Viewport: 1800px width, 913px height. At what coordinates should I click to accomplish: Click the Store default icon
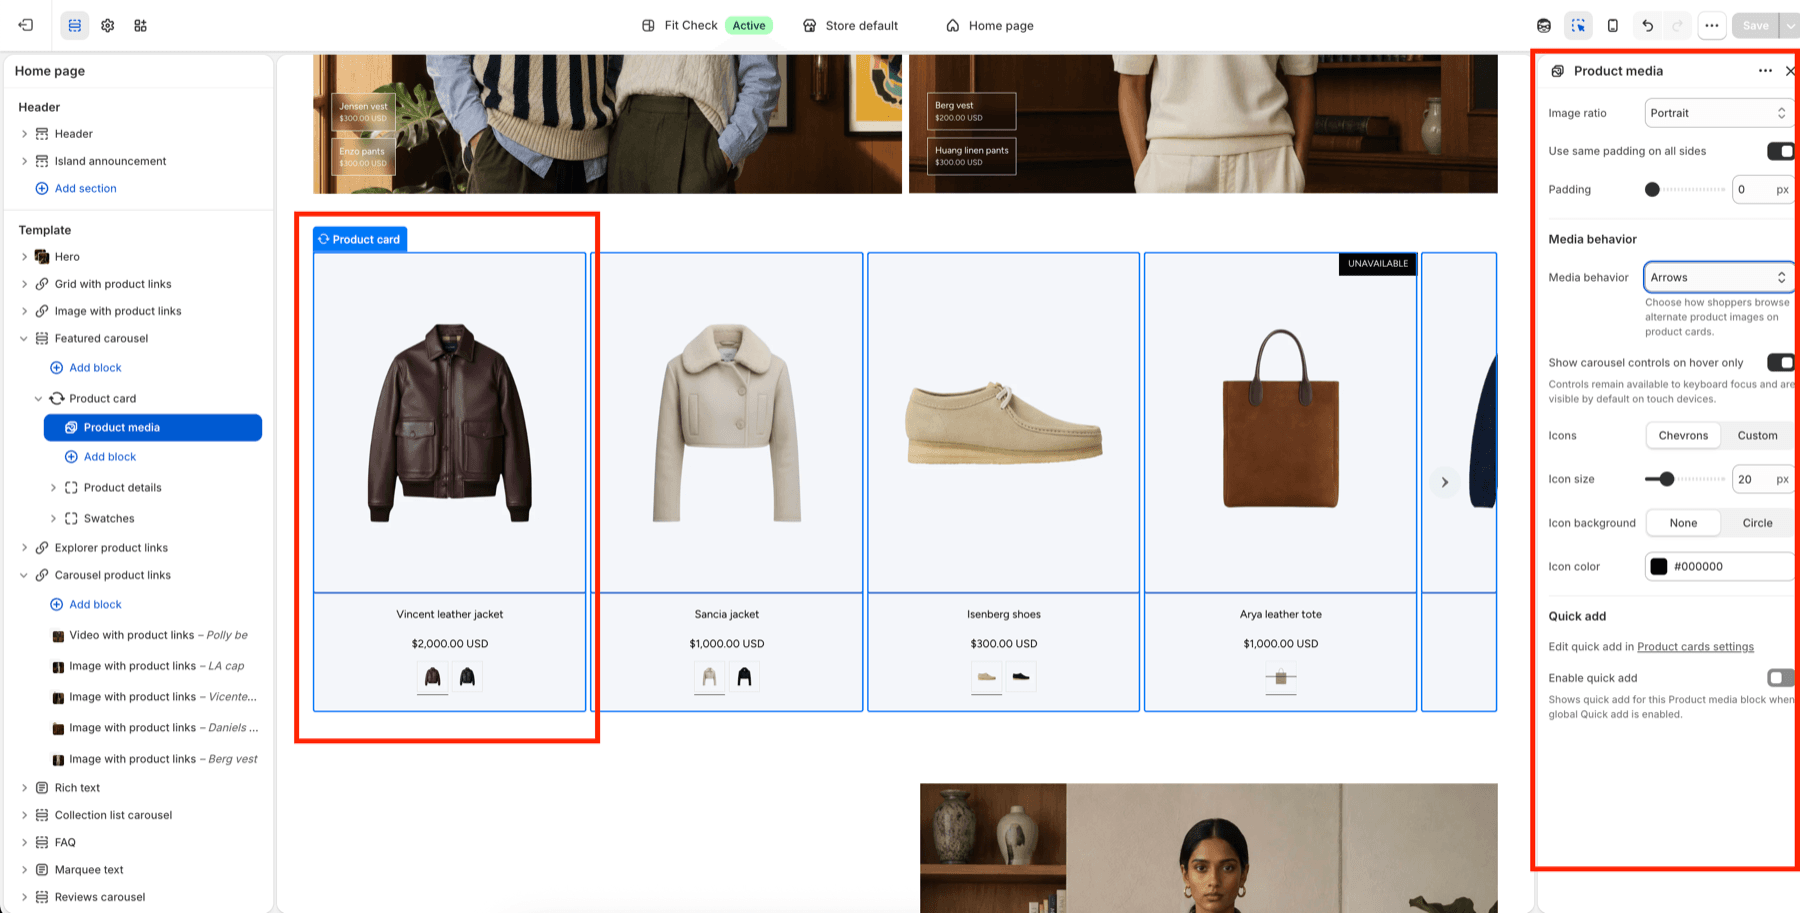[x=810, y=25]
